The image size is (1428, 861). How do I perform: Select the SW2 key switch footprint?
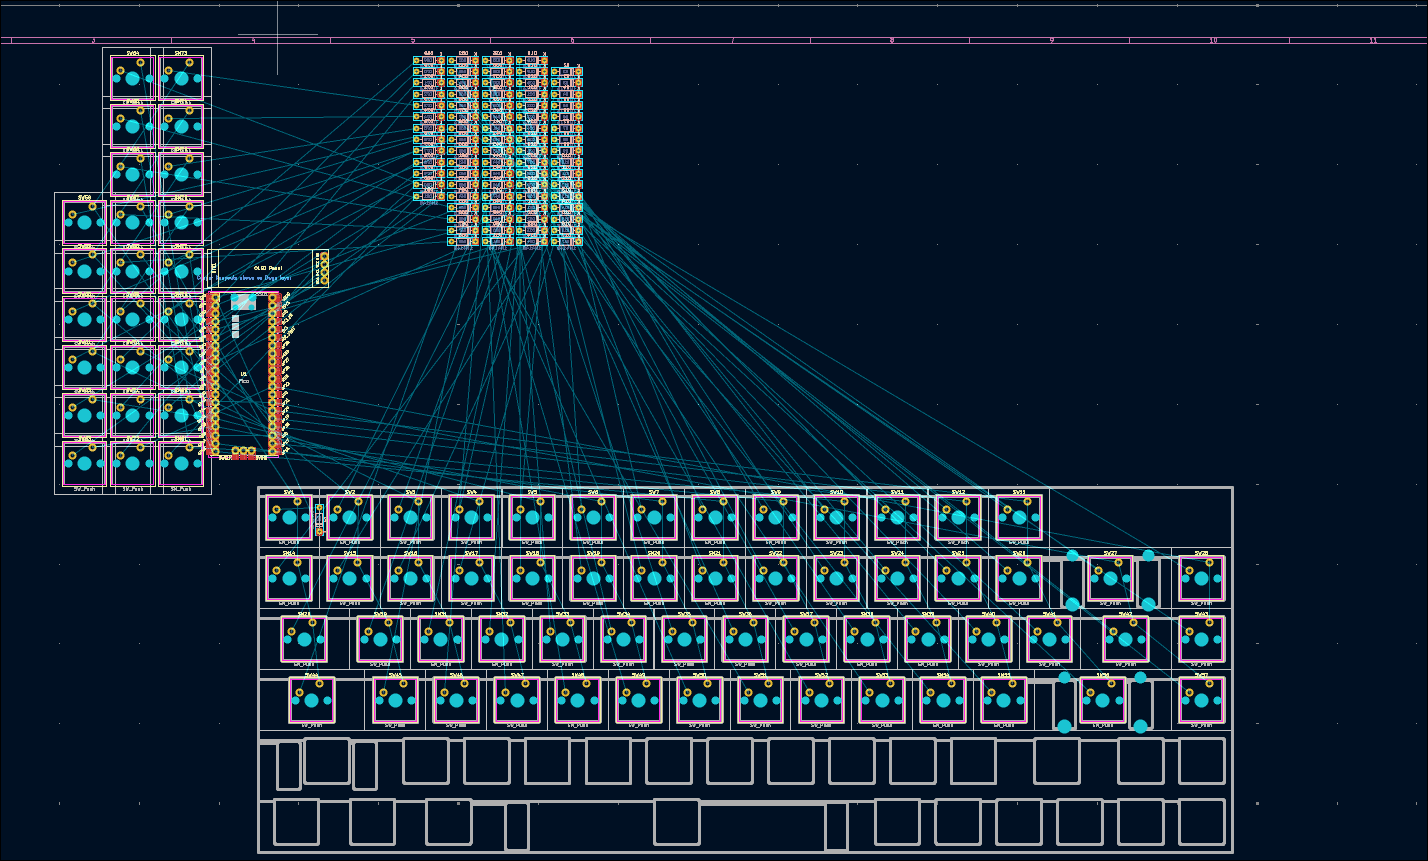coord(350,518)
